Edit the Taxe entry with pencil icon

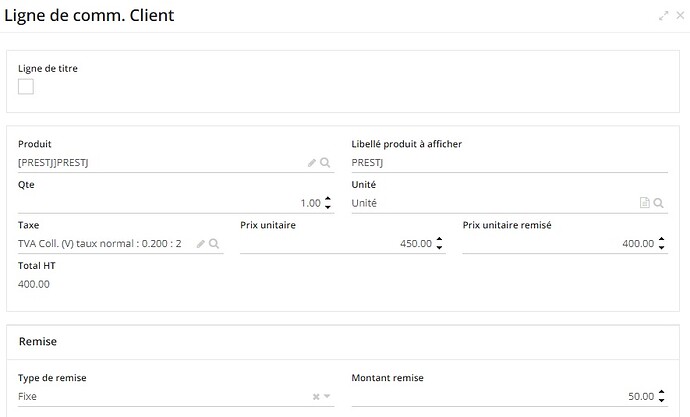tap(201, 244)
